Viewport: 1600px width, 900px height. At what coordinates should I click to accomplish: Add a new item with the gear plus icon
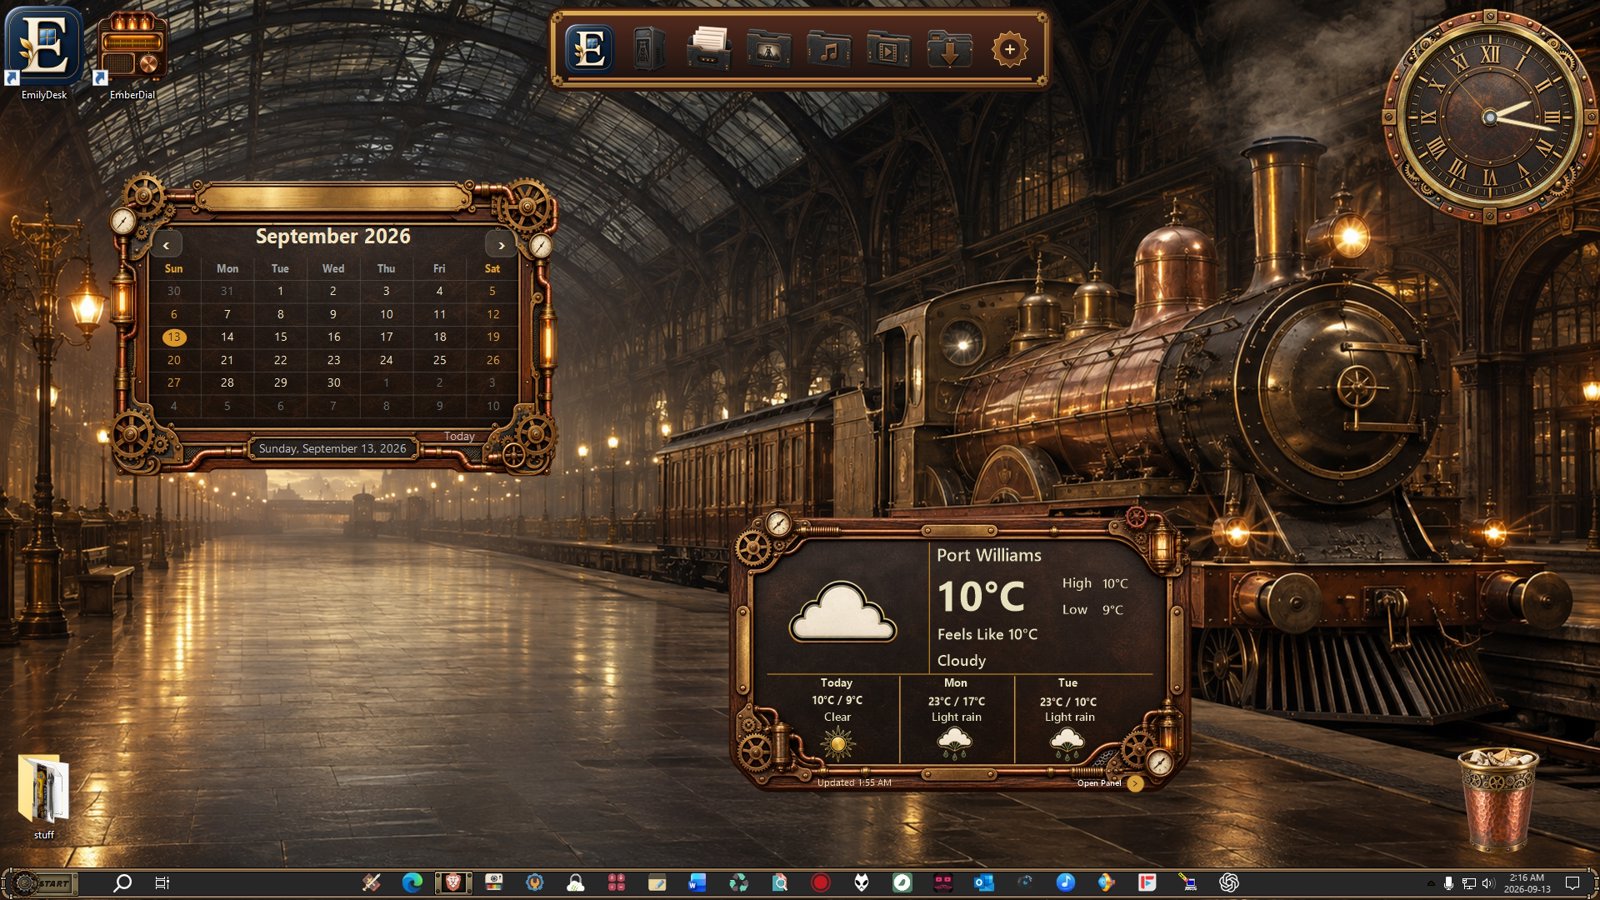click(1009, 49)
